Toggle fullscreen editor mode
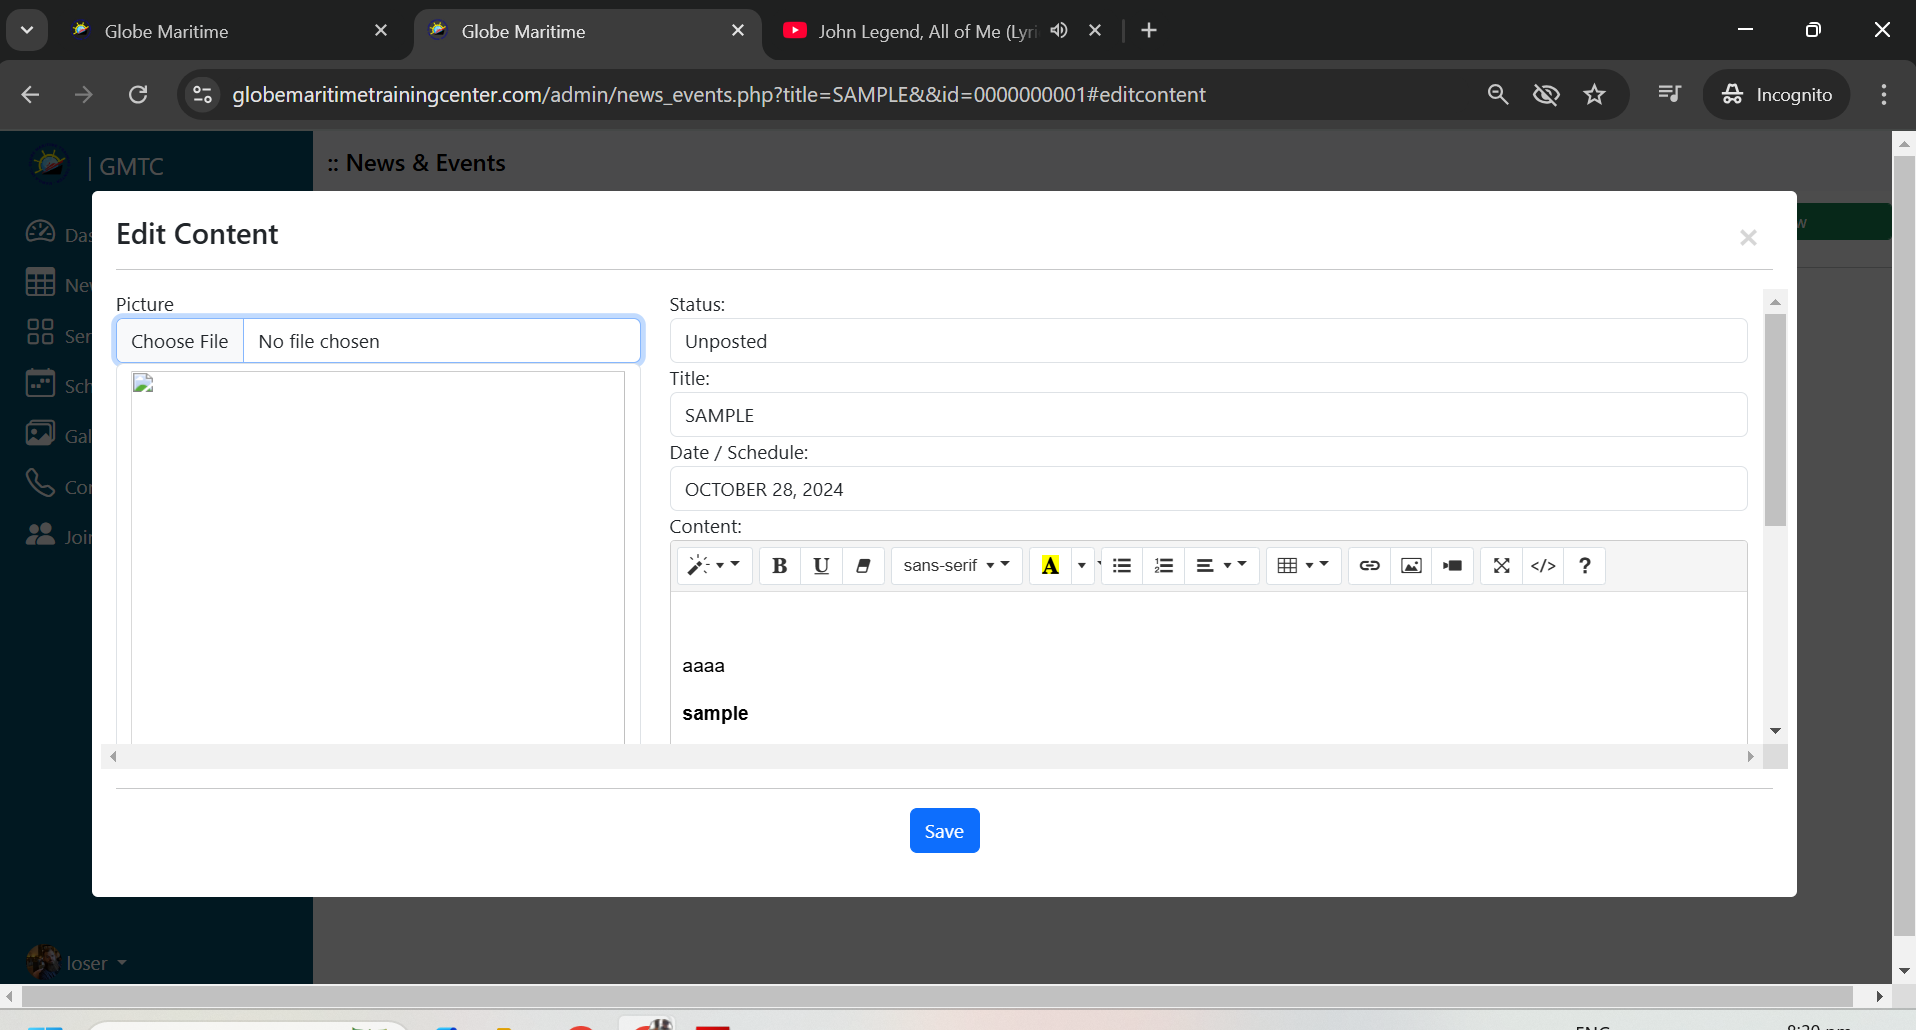 pos(1501,566)
